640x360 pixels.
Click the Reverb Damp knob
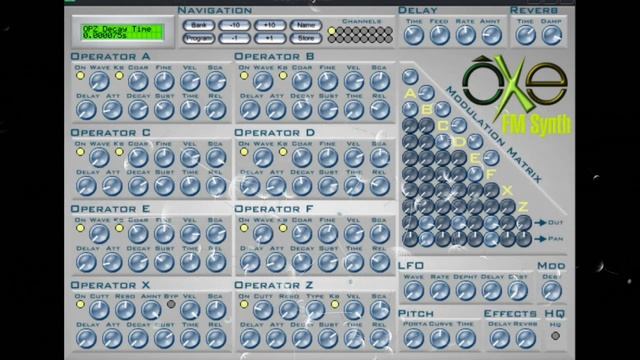coord(551,36)
